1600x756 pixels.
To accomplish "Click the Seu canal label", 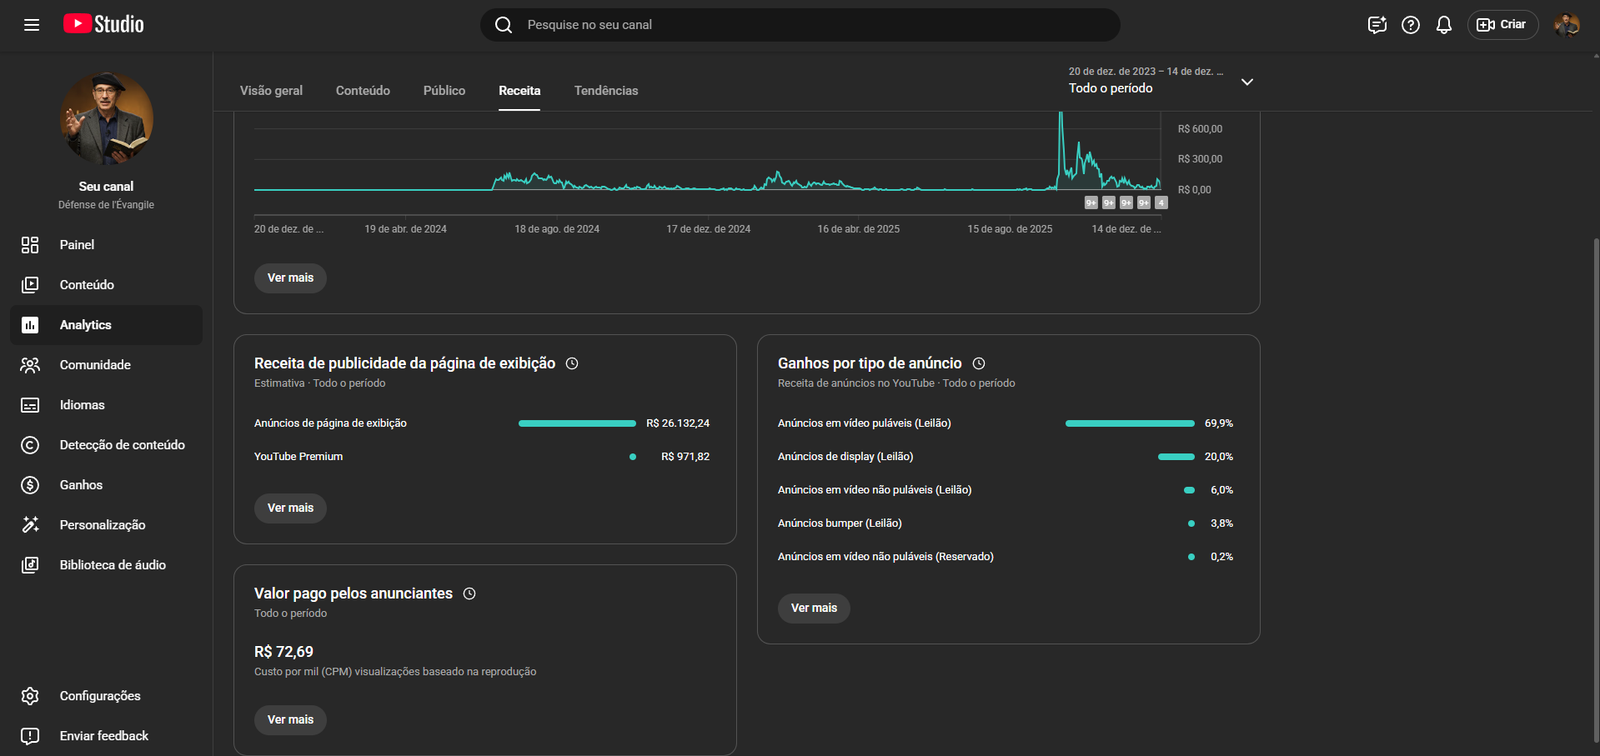I will tap(106, 187).
